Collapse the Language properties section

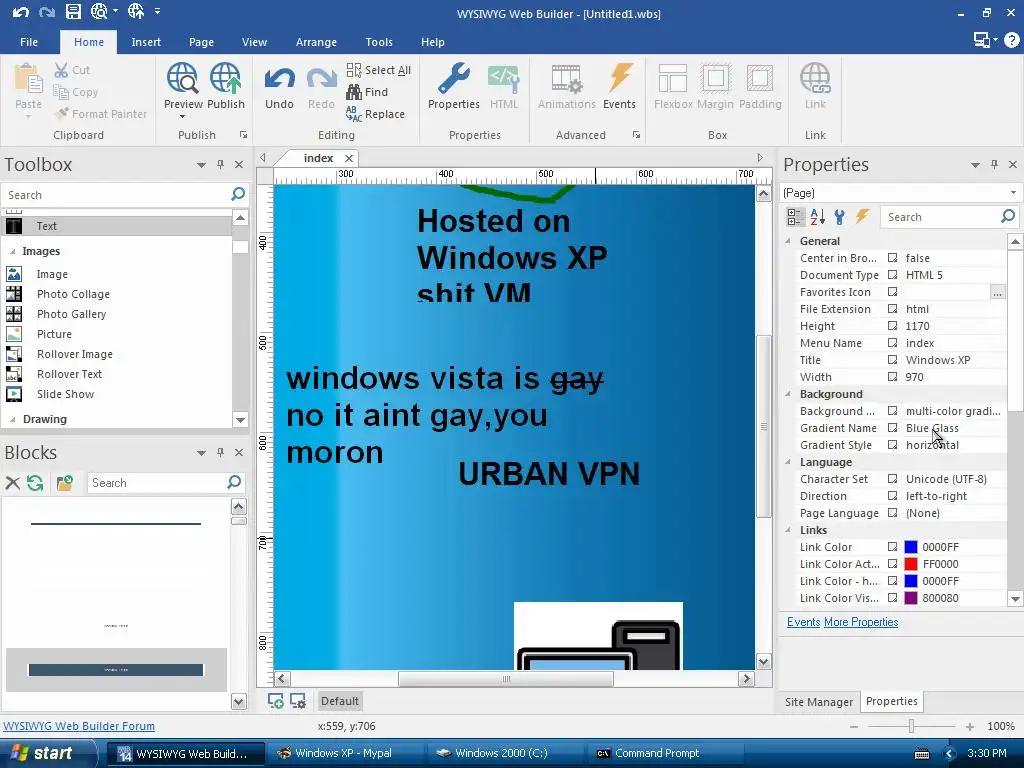[x=788, y=462]
